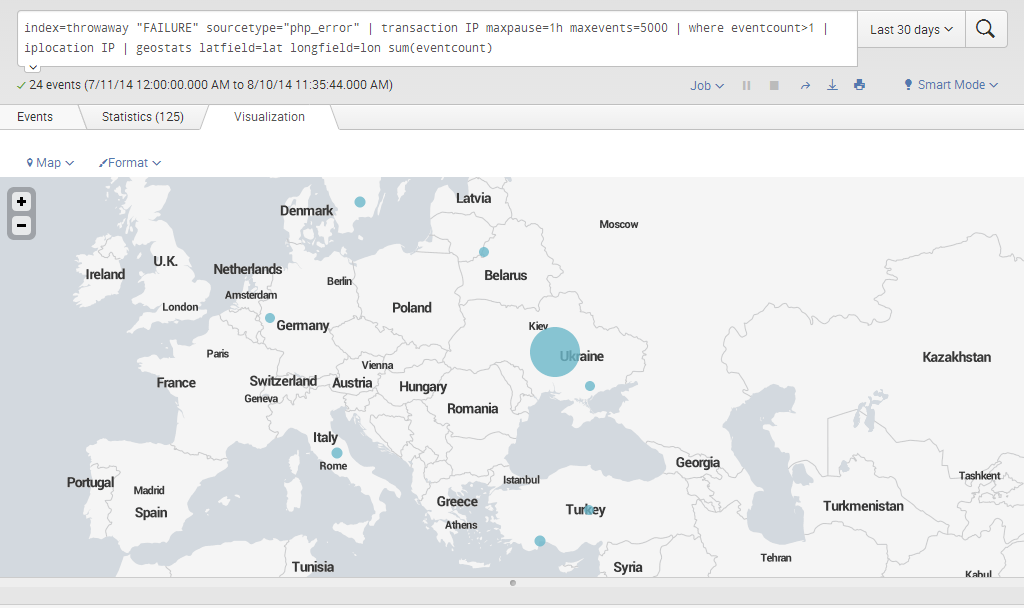Export results with the download icon
Image resolution: width=1024 pixels, height=608 pixels.
click(832, 86)
